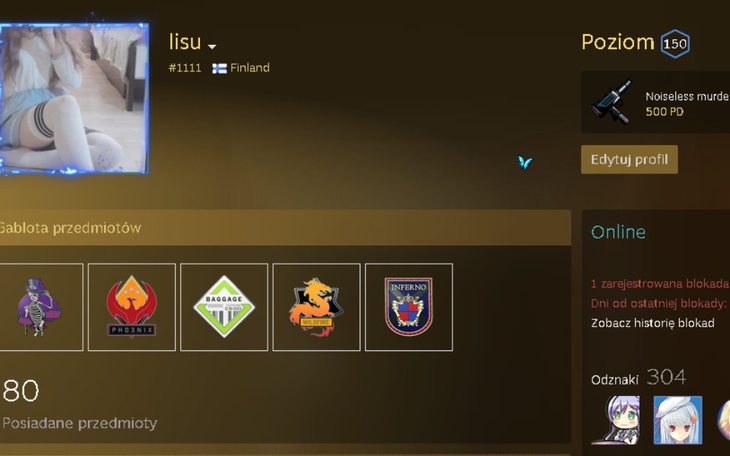
Task: Click the Baggage CS:GO pin
Action: coord(224,307)
